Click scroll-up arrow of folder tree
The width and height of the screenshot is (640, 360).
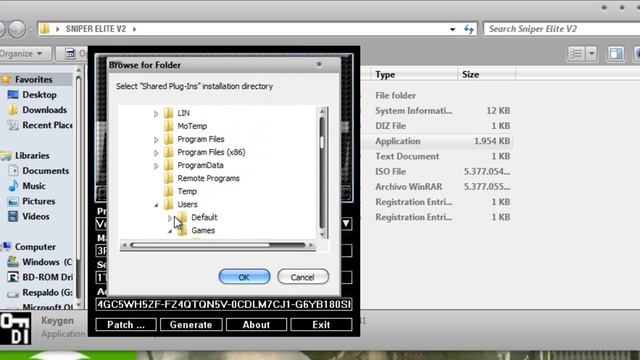(x=322, y=111)
